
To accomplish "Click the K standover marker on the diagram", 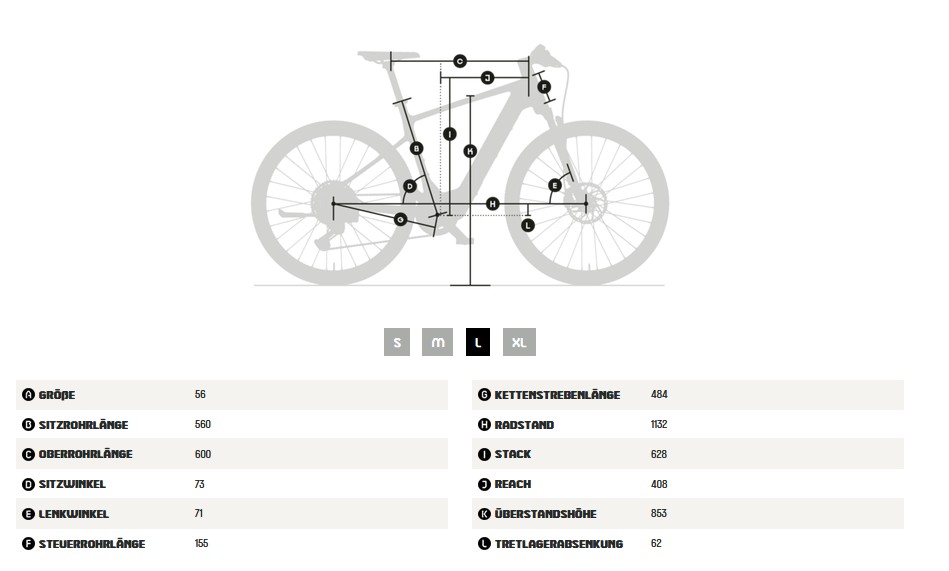I will [x=470, y=151].
